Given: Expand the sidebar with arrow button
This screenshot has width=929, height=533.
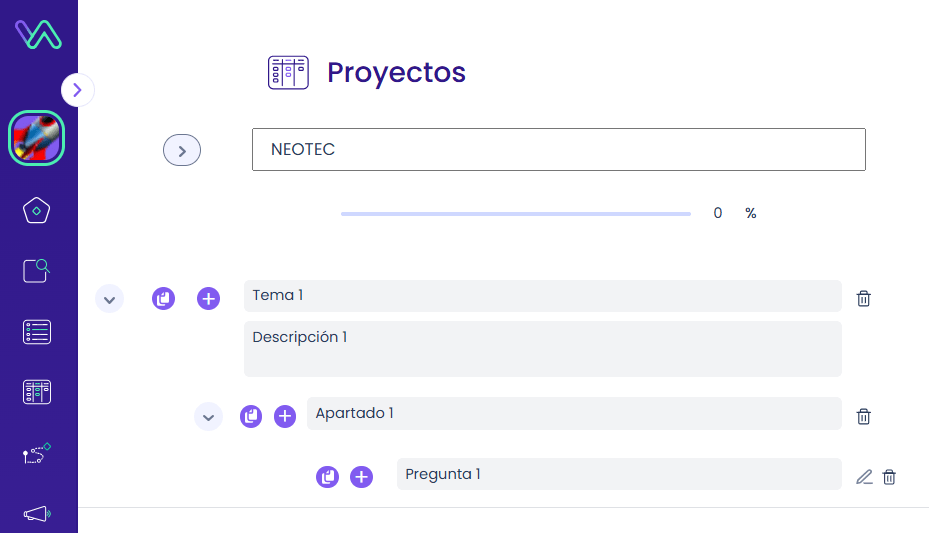Looking at the screenshot, I should [x=77, y=90].
